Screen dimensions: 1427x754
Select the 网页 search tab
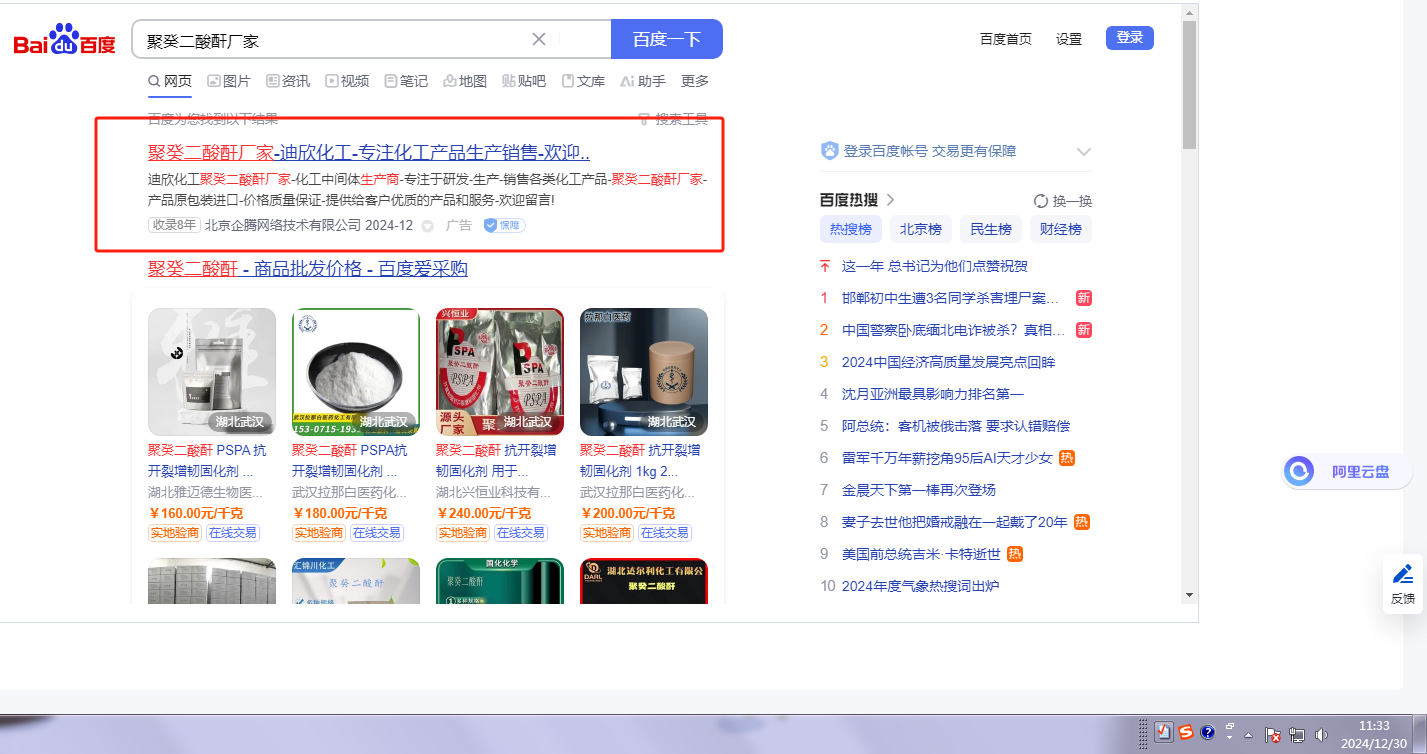coord(170,81)
